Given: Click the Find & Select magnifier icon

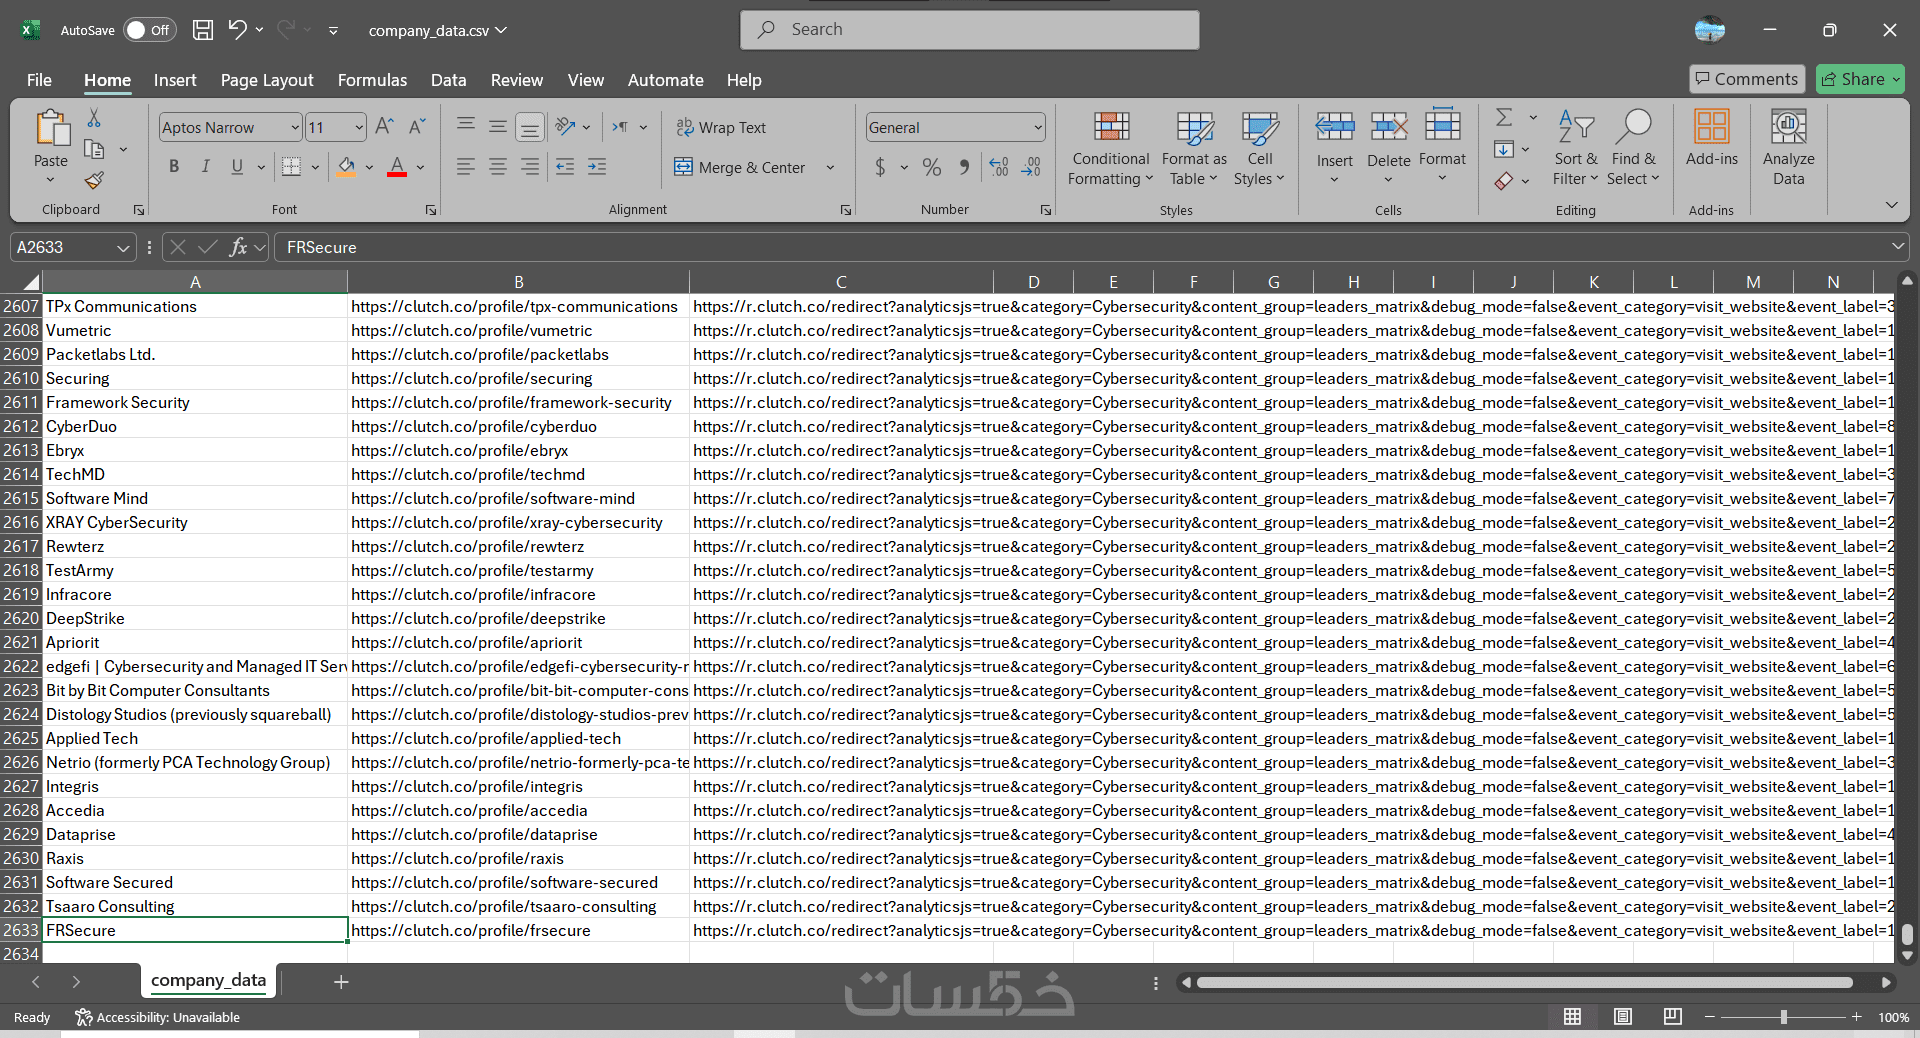Looking at the screenshot, I should pyautogui.click(x=1633, y=127).
